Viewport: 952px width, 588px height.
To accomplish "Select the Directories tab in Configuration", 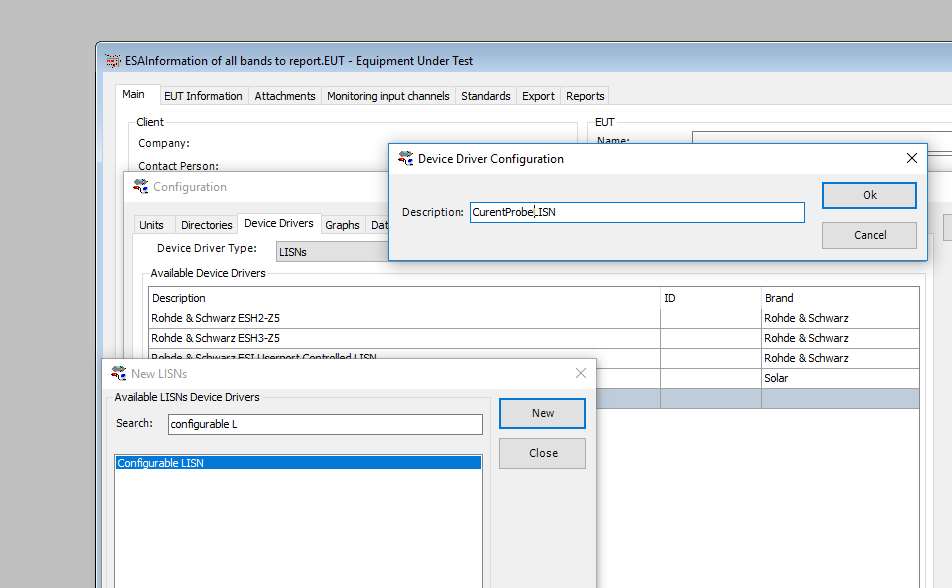I will [207, 225].
